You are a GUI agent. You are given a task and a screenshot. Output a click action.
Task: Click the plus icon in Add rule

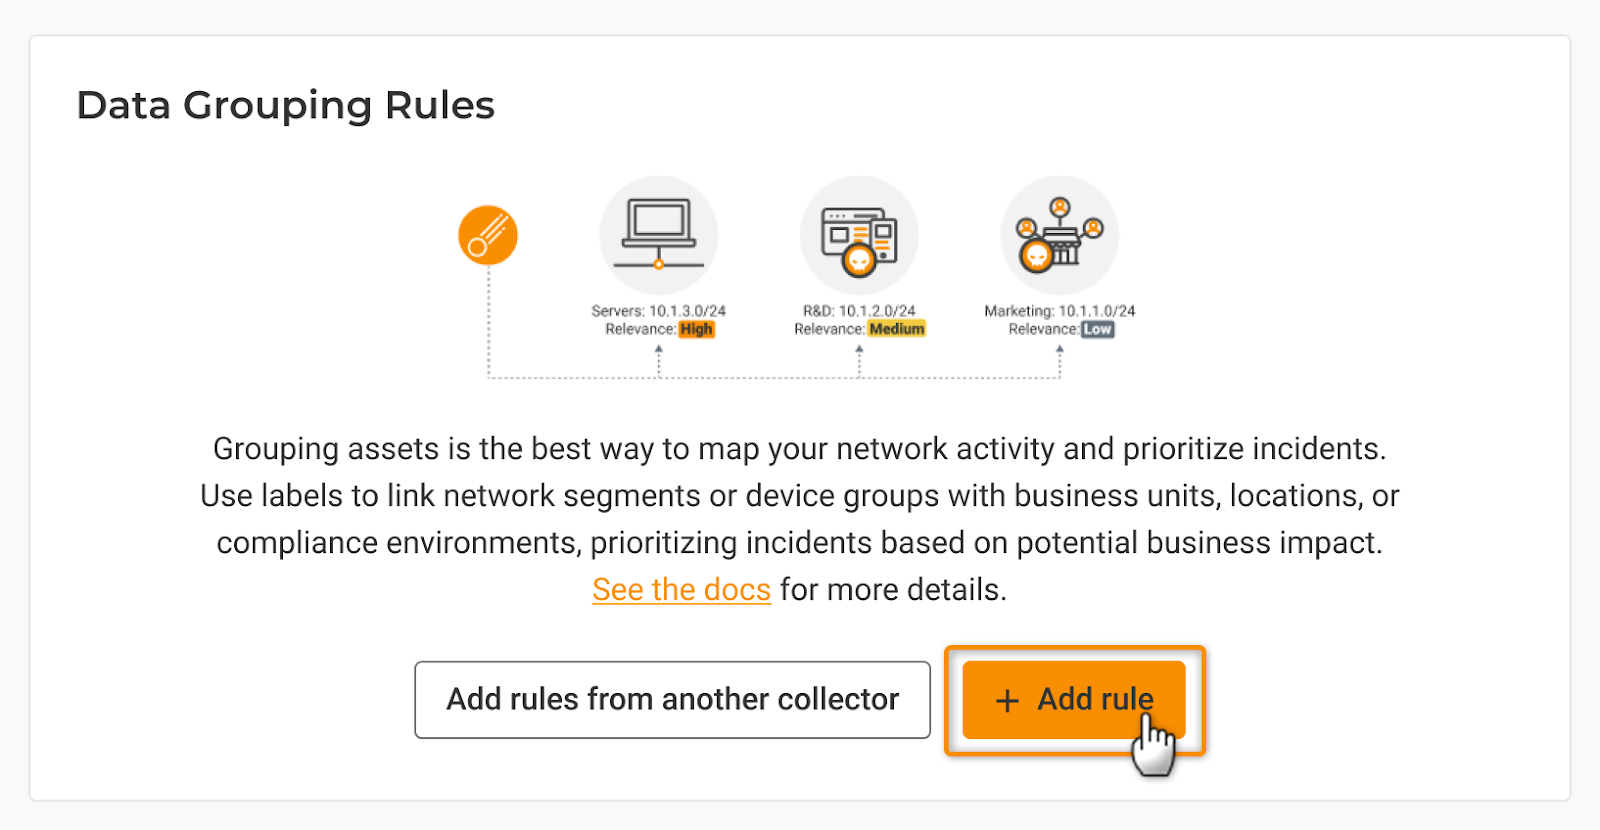pos(1007,701)
